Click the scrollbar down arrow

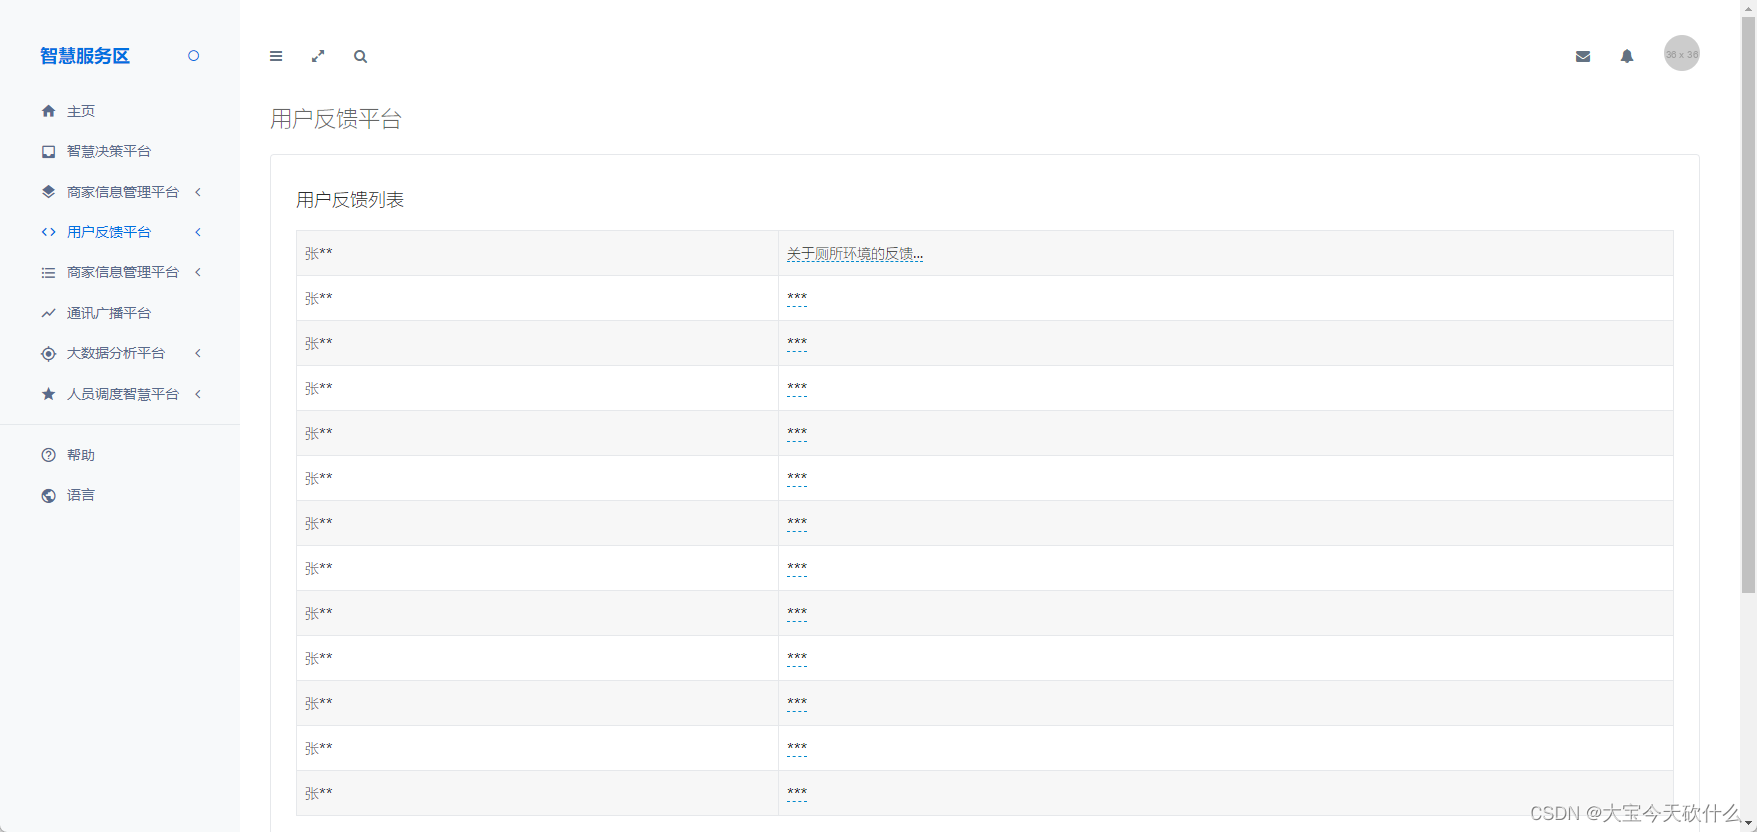tap(1748, 824)
